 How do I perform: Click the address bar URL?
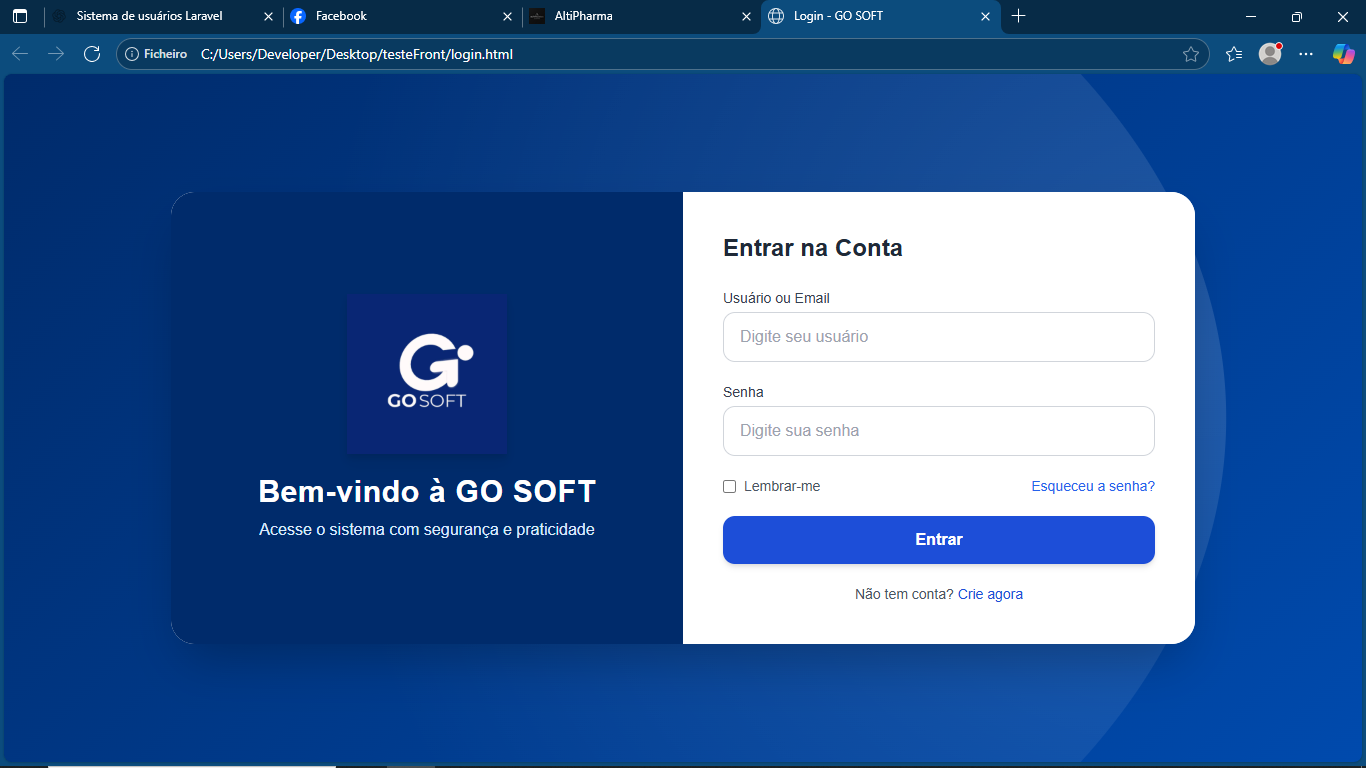point(357,54)
